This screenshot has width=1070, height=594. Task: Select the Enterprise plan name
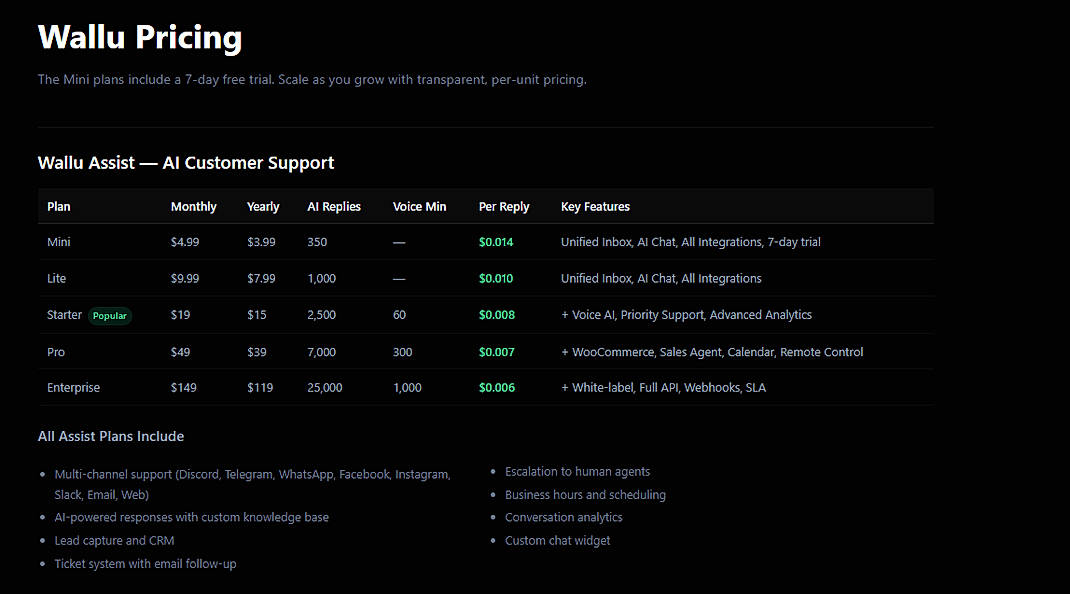pos(73,387)
